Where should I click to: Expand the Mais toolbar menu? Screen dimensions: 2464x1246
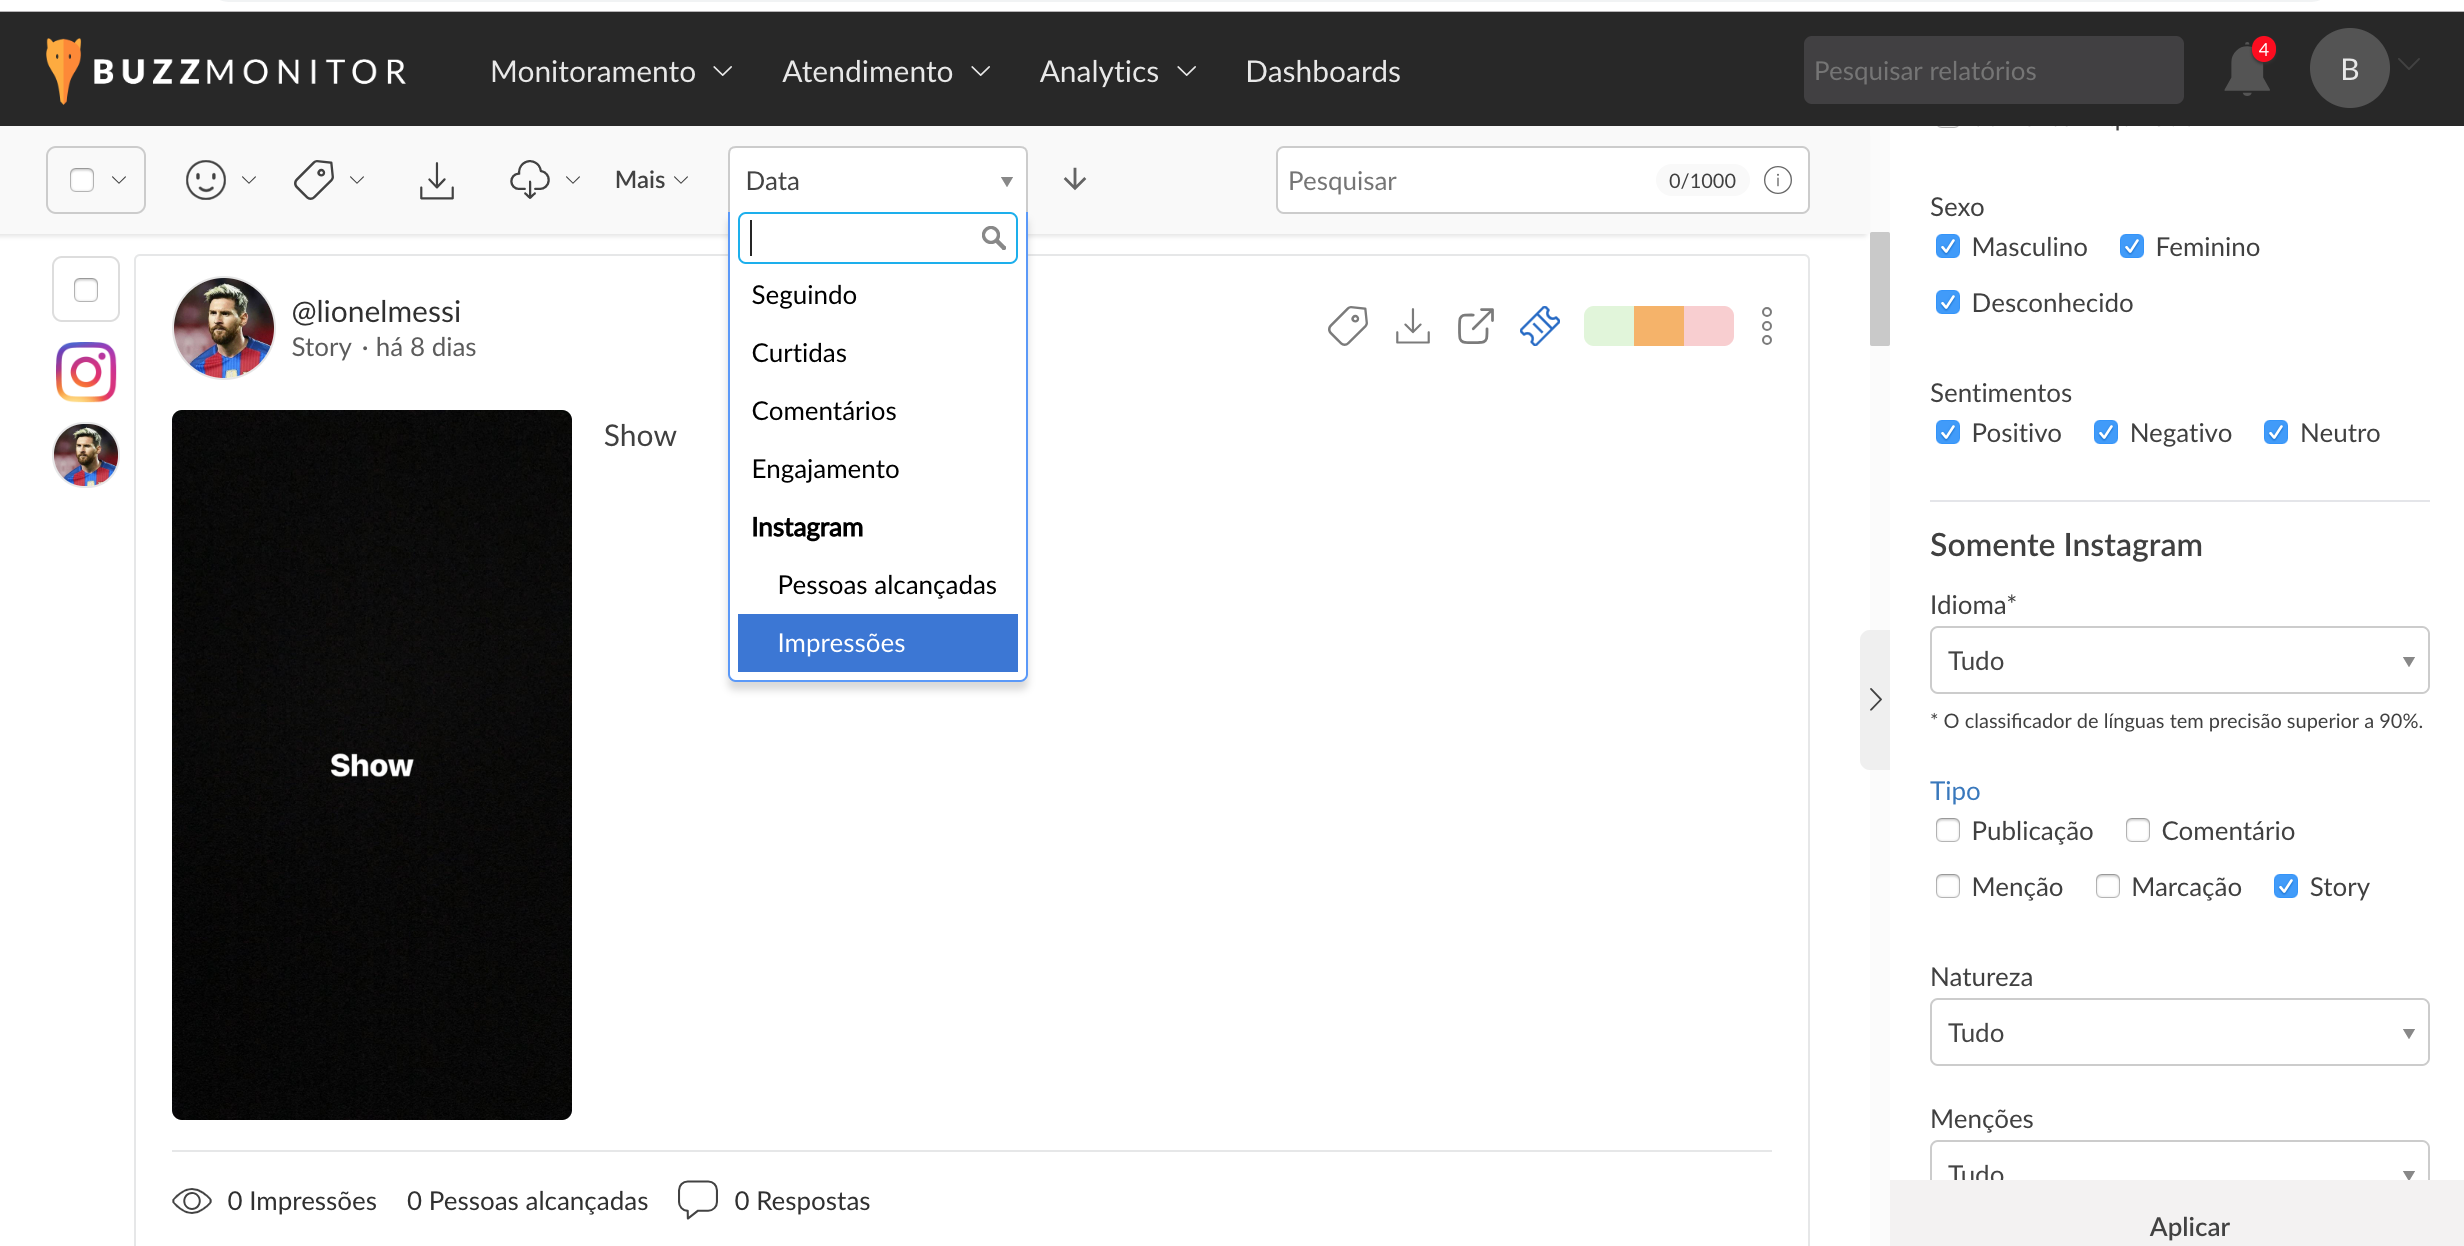[x=651, y=180]
